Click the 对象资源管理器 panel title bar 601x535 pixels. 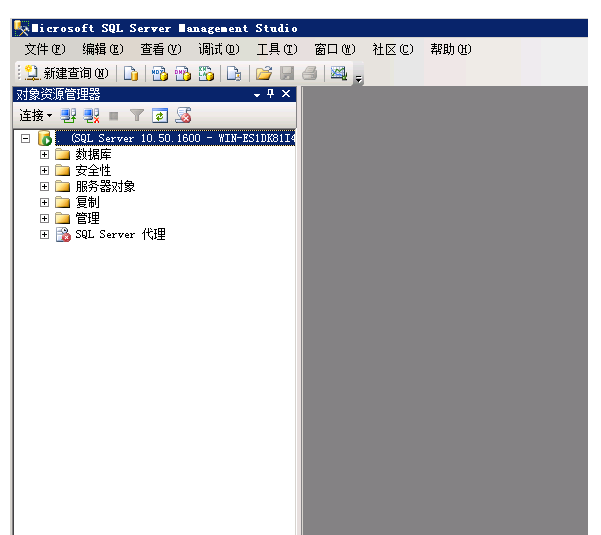coord(154,94)
